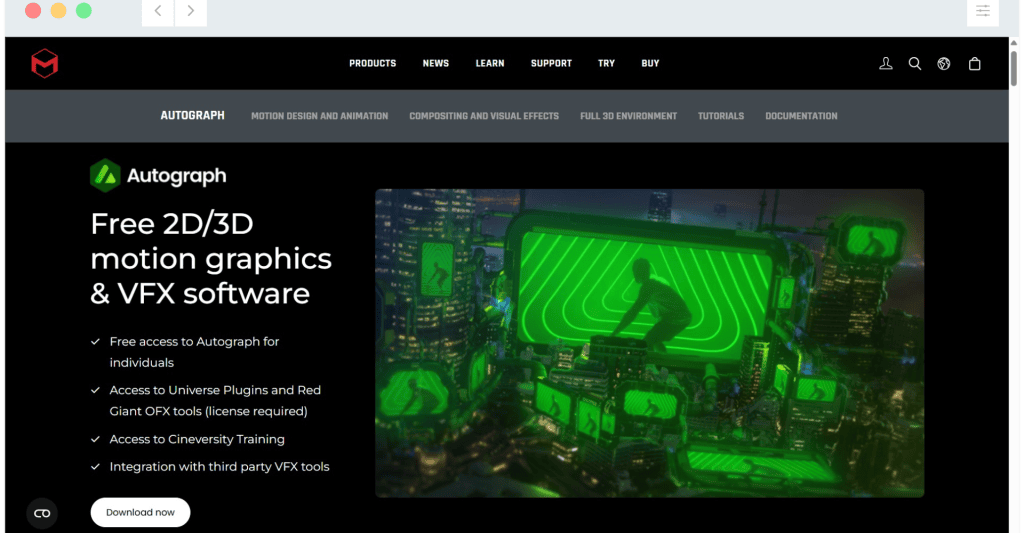This screenshot has height=533, width=1024.
Task: Click 'Integration with third party VFX tools'
Action: pyautogui.click(x=219, y=466)
